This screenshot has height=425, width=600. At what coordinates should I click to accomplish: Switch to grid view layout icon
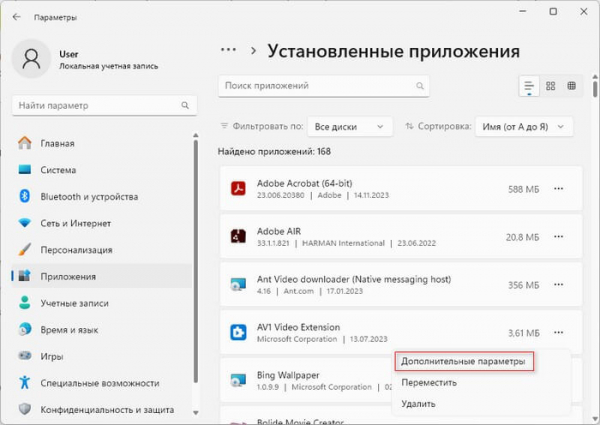(x=550, y=86)
